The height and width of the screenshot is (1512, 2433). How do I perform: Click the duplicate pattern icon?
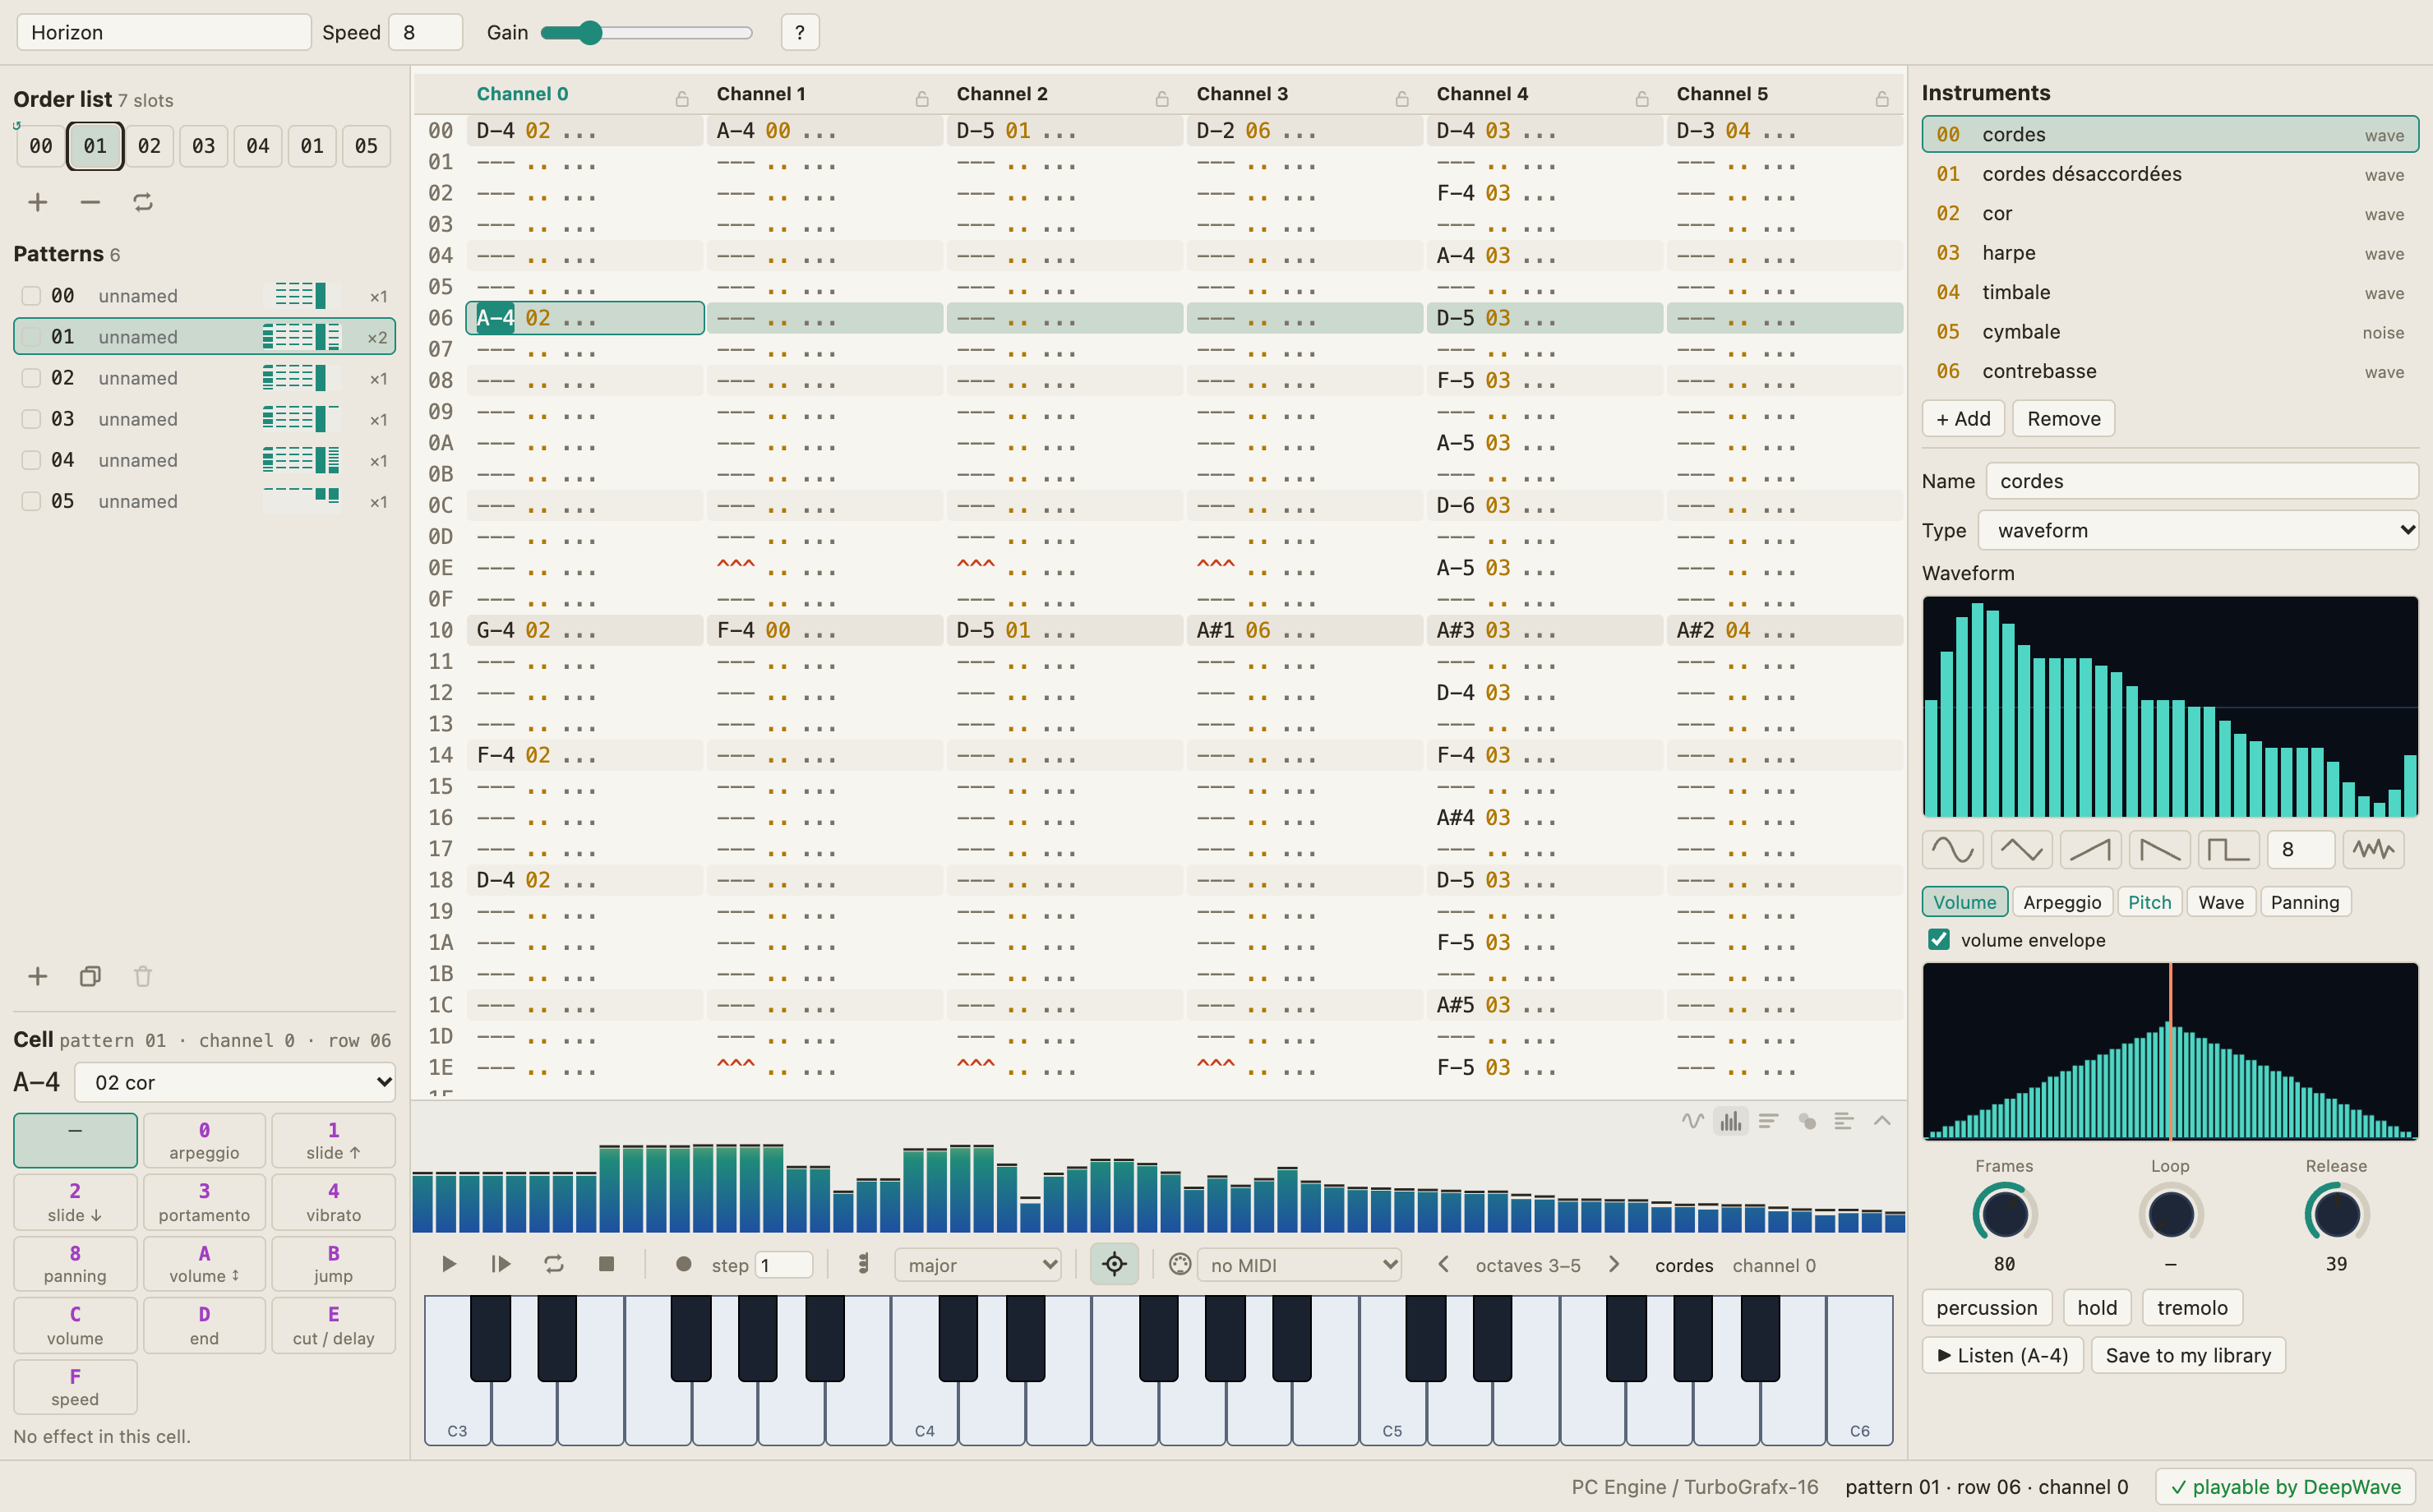[x=90, y=976]
